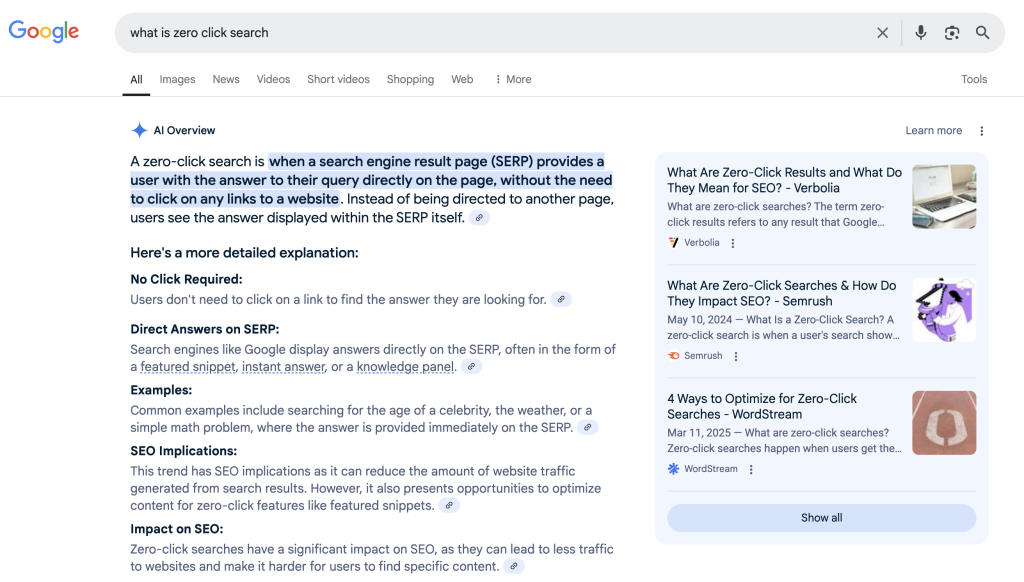Open source link icon after 'knowledge panel'
Screen dimensions: 1024x582
coord(471,366)
